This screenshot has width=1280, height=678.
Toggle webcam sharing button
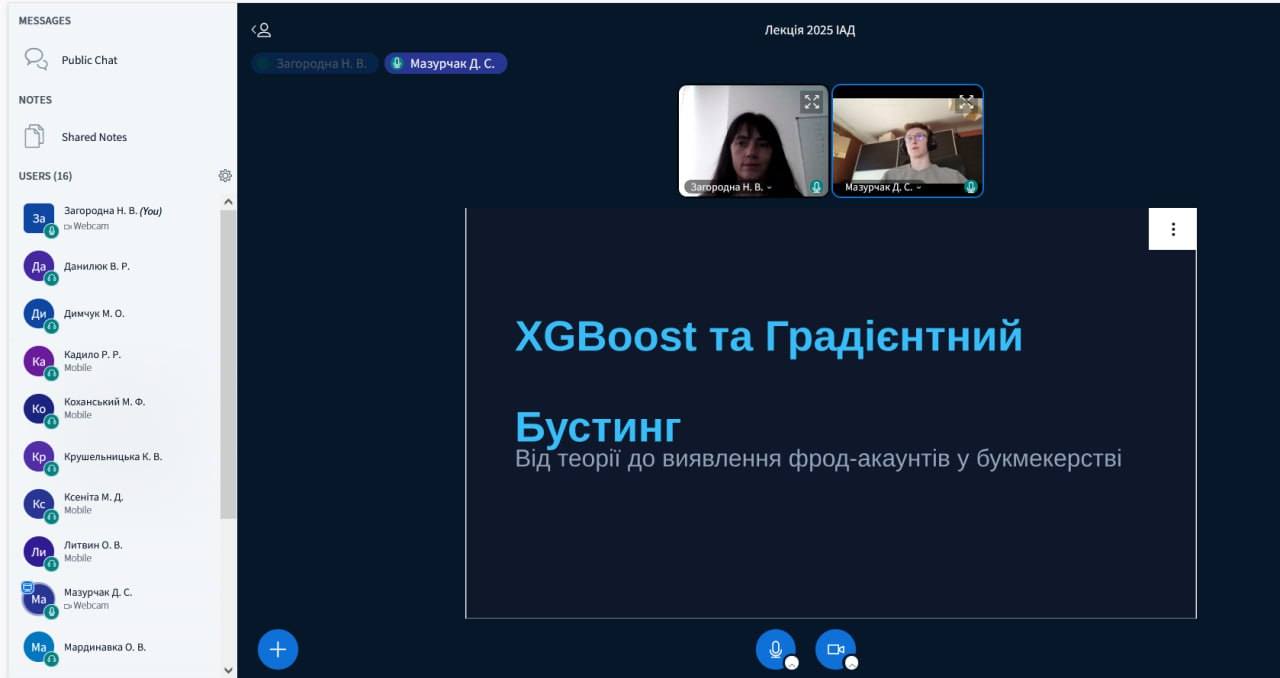click(x=834, y=648)
